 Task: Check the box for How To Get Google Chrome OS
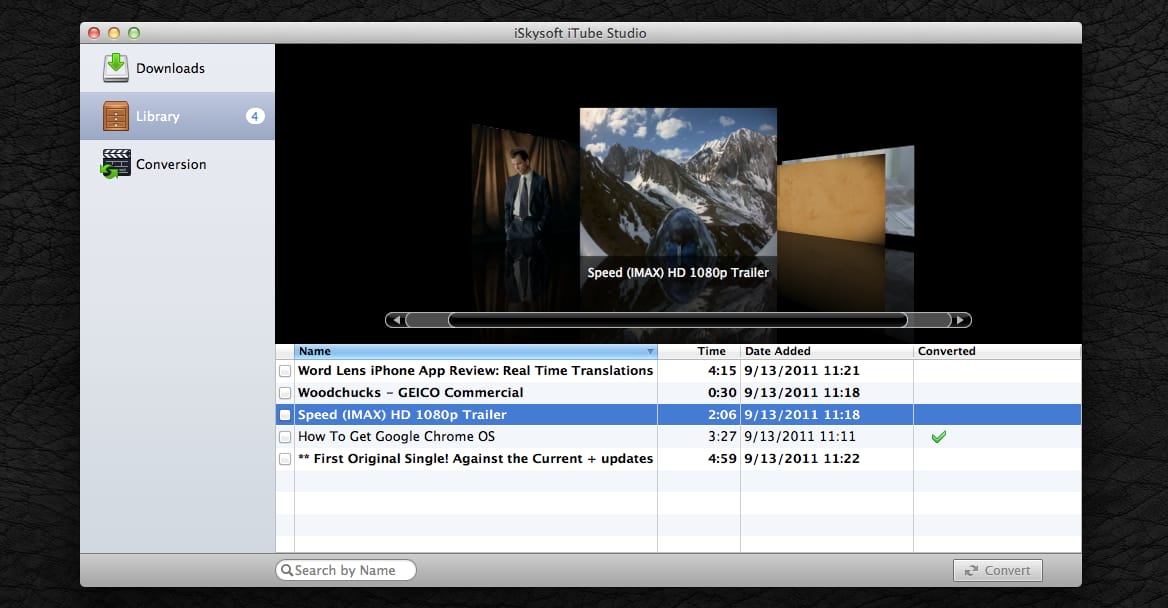(x=285, y=437)
